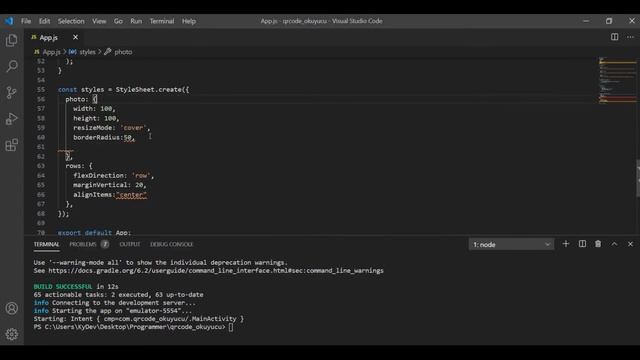Viewport: 640px width, 360px height.
Task: Click line number 55 in gutter
Action: [41, 89]
